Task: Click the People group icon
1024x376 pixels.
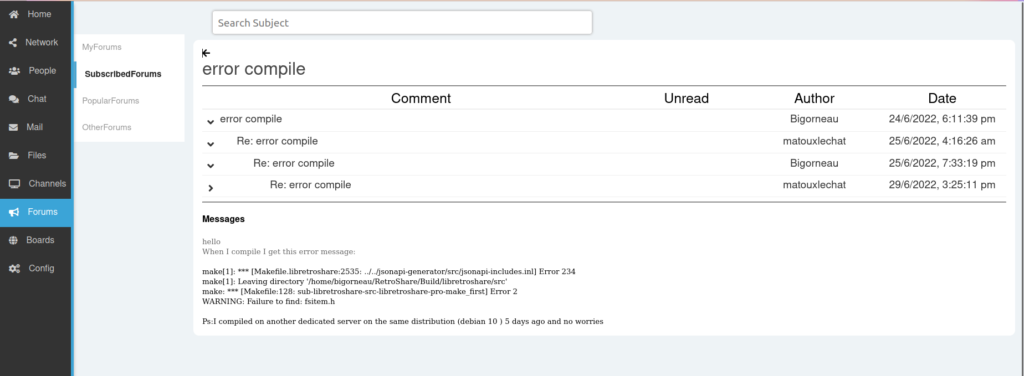Action: pyautogui.click(x=14, y=70)
